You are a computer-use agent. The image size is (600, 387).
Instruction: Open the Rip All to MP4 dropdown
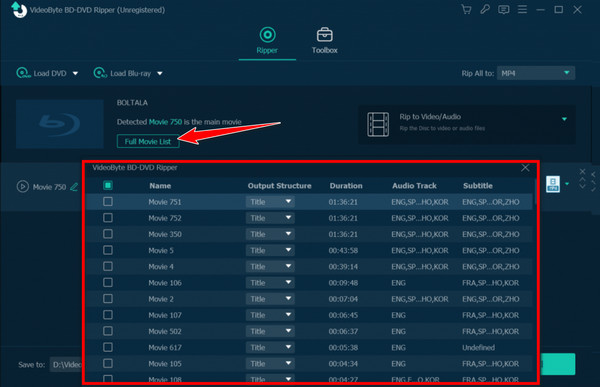[536, 73]
